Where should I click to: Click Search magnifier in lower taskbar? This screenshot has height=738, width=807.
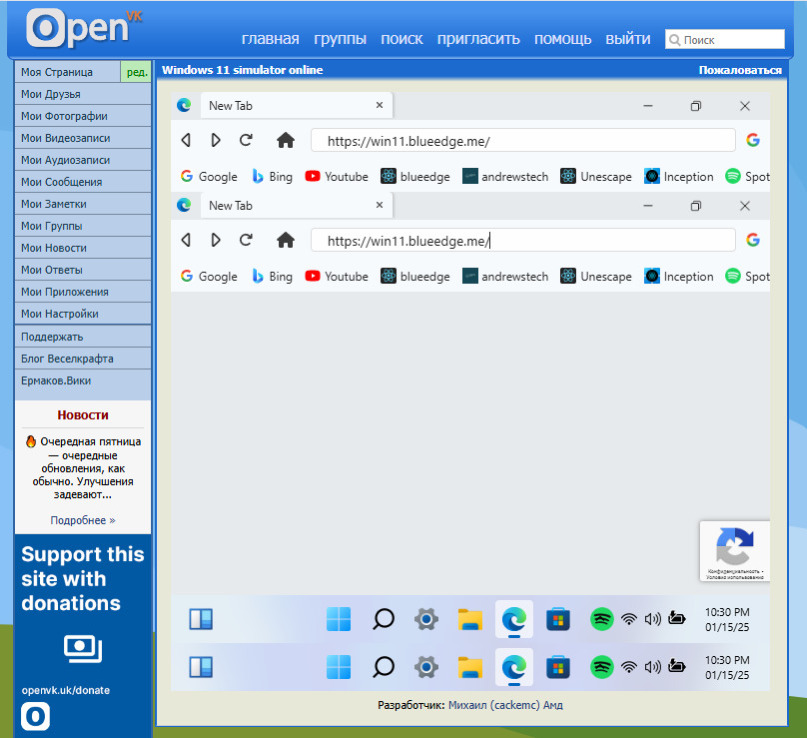(383, 667)
